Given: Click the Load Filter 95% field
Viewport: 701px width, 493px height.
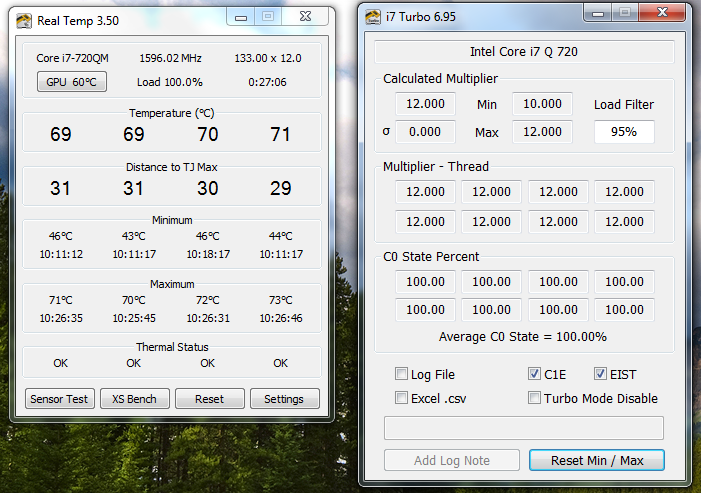Looking at the screenshot, I should pos(624,132).
